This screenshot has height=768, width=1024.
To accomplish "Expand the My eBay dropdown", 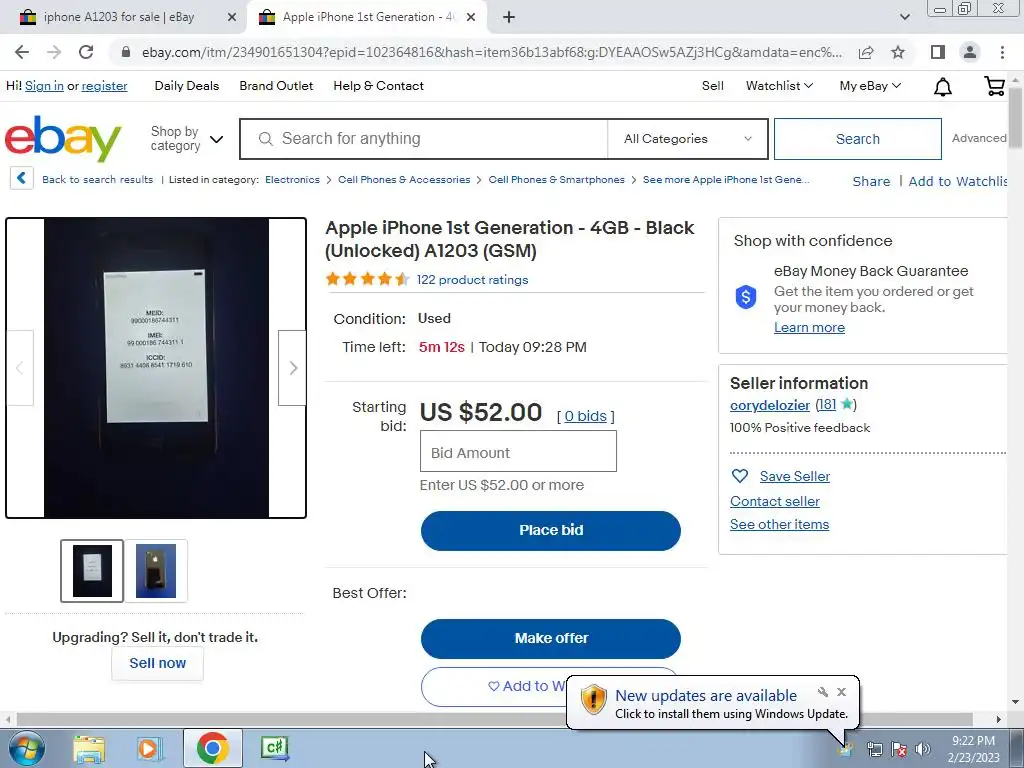I will click(870, 86).
